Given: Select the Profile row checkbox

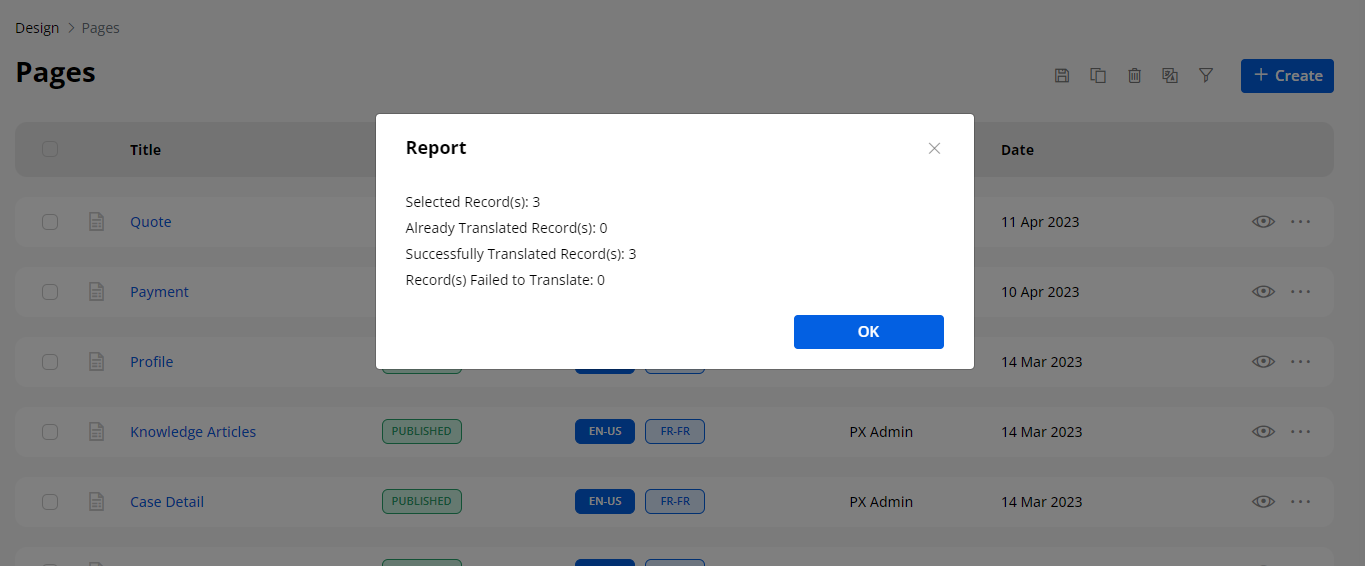Looking at the screenshot, I should (x=50, y=362).
